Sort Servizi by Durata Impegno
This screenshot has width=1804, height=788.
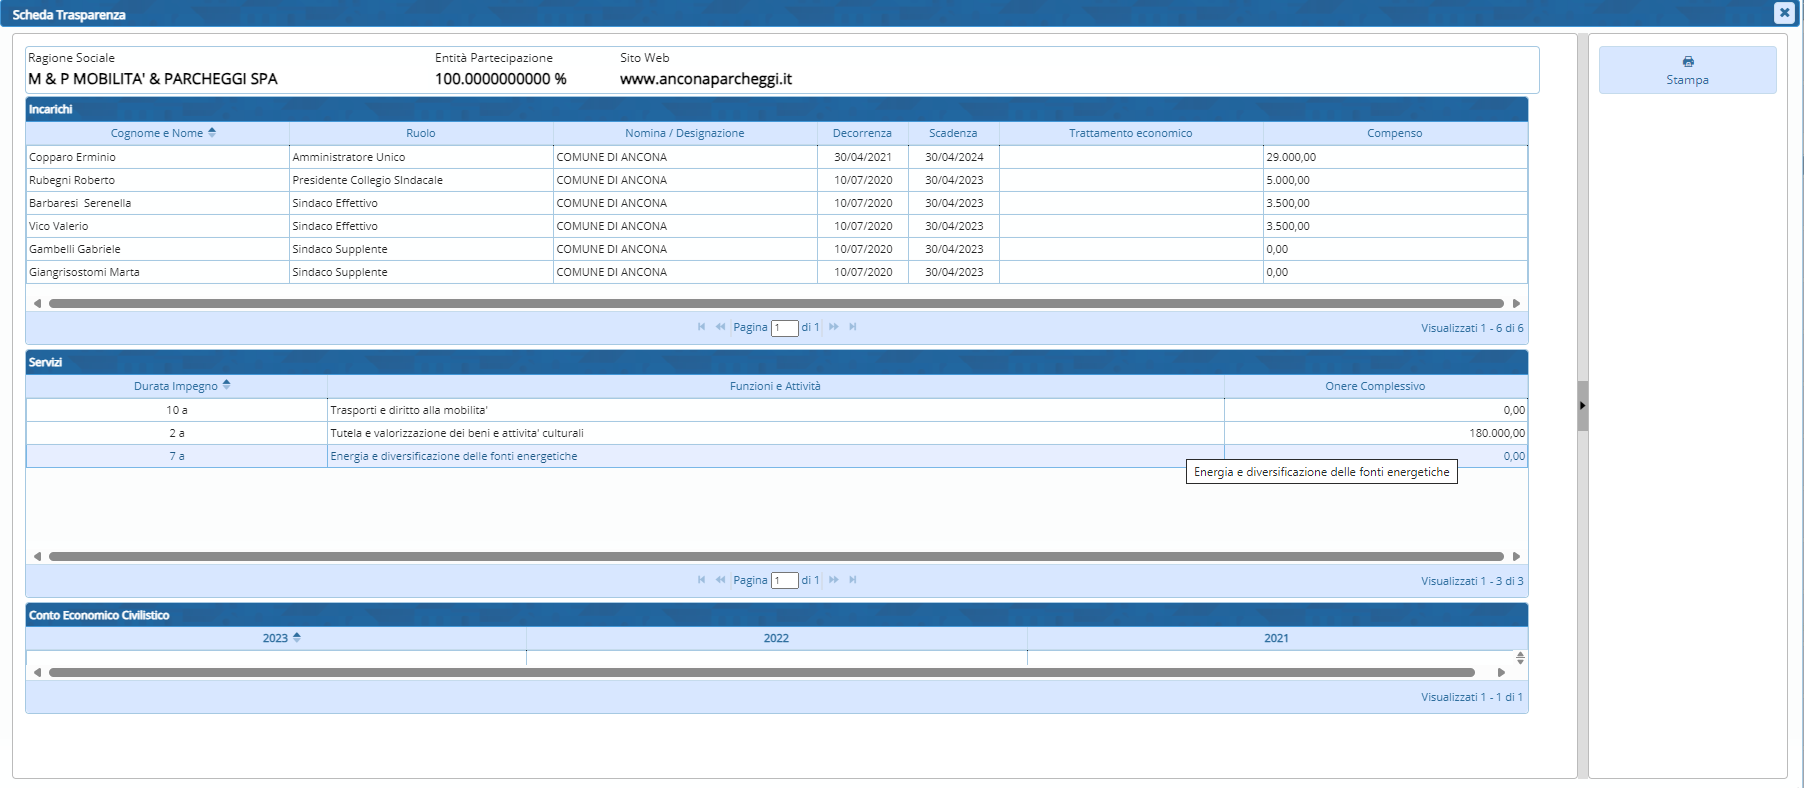[x=176, y=386]
